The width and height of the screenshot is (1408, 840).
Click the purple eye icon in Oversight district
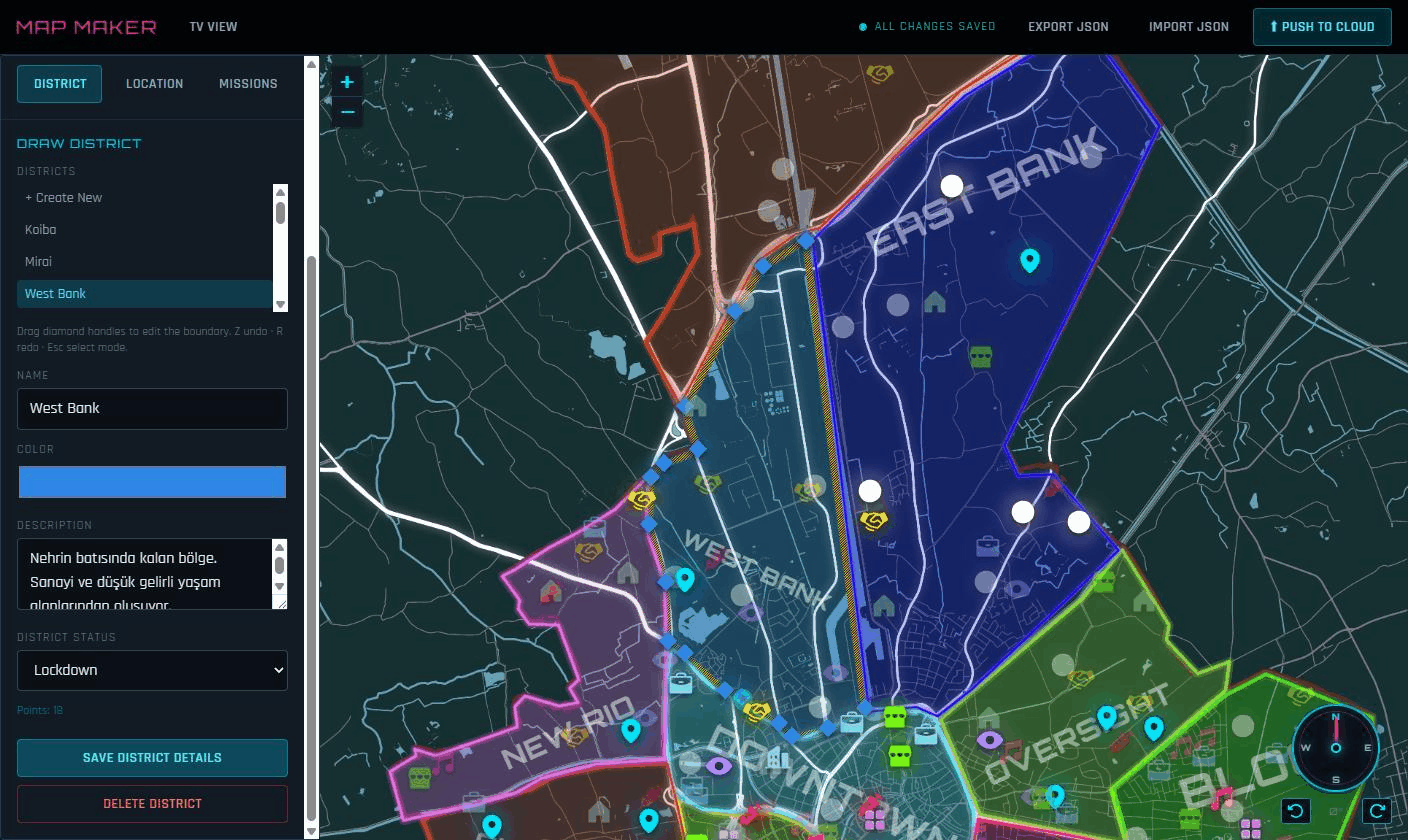click(x=990, y=740)
